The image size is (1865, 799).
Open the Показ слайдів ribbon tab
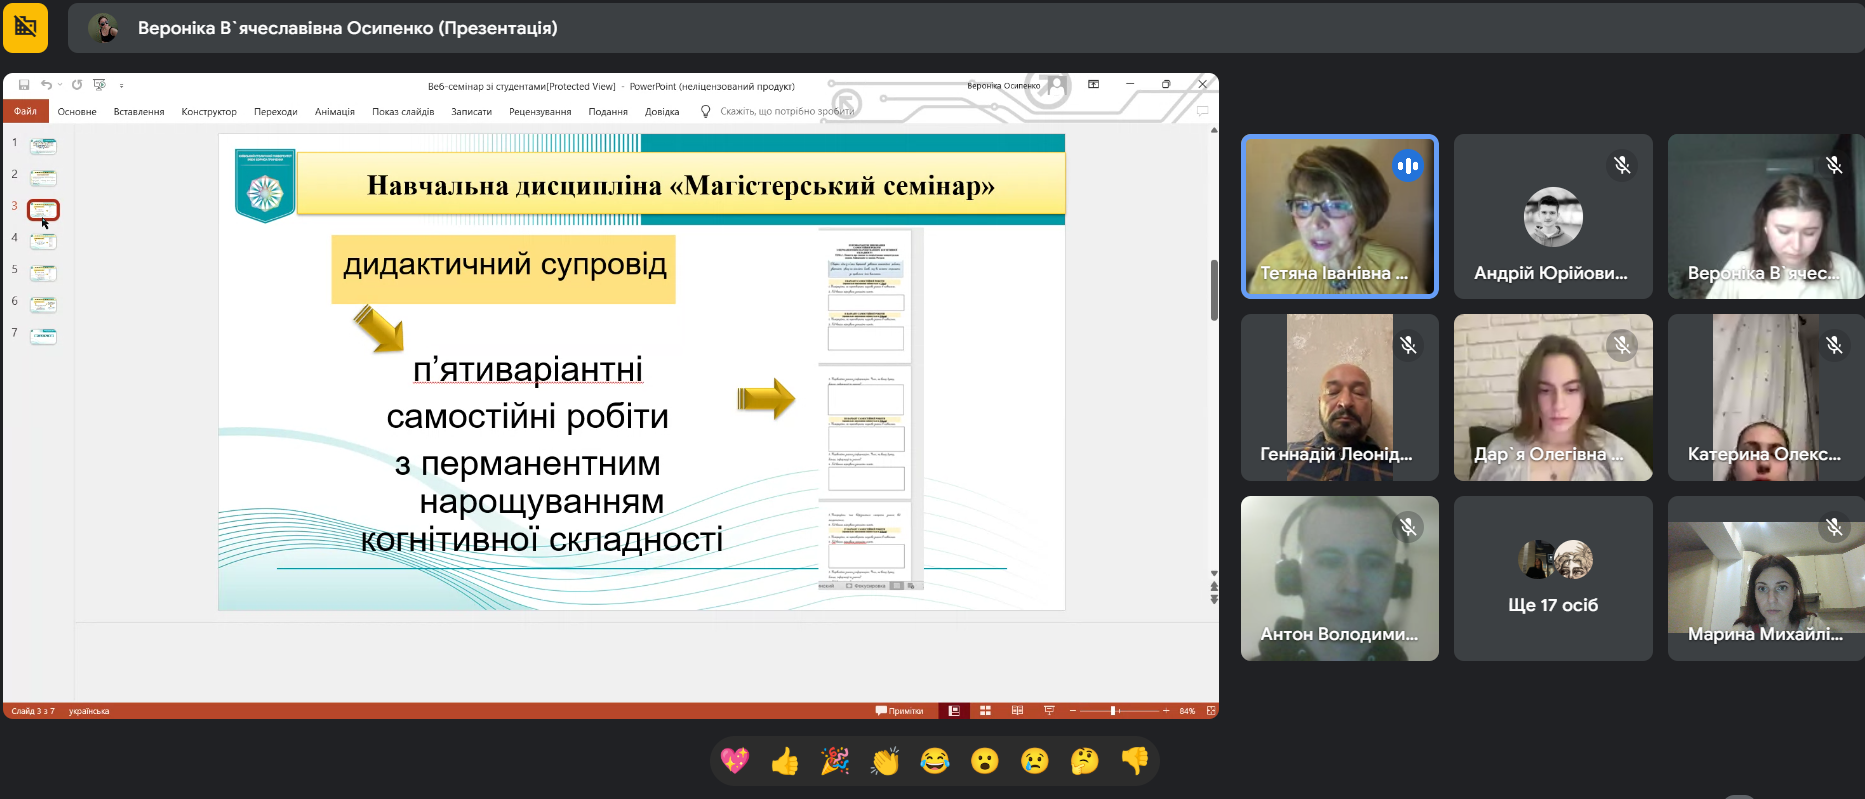[402, 112]
